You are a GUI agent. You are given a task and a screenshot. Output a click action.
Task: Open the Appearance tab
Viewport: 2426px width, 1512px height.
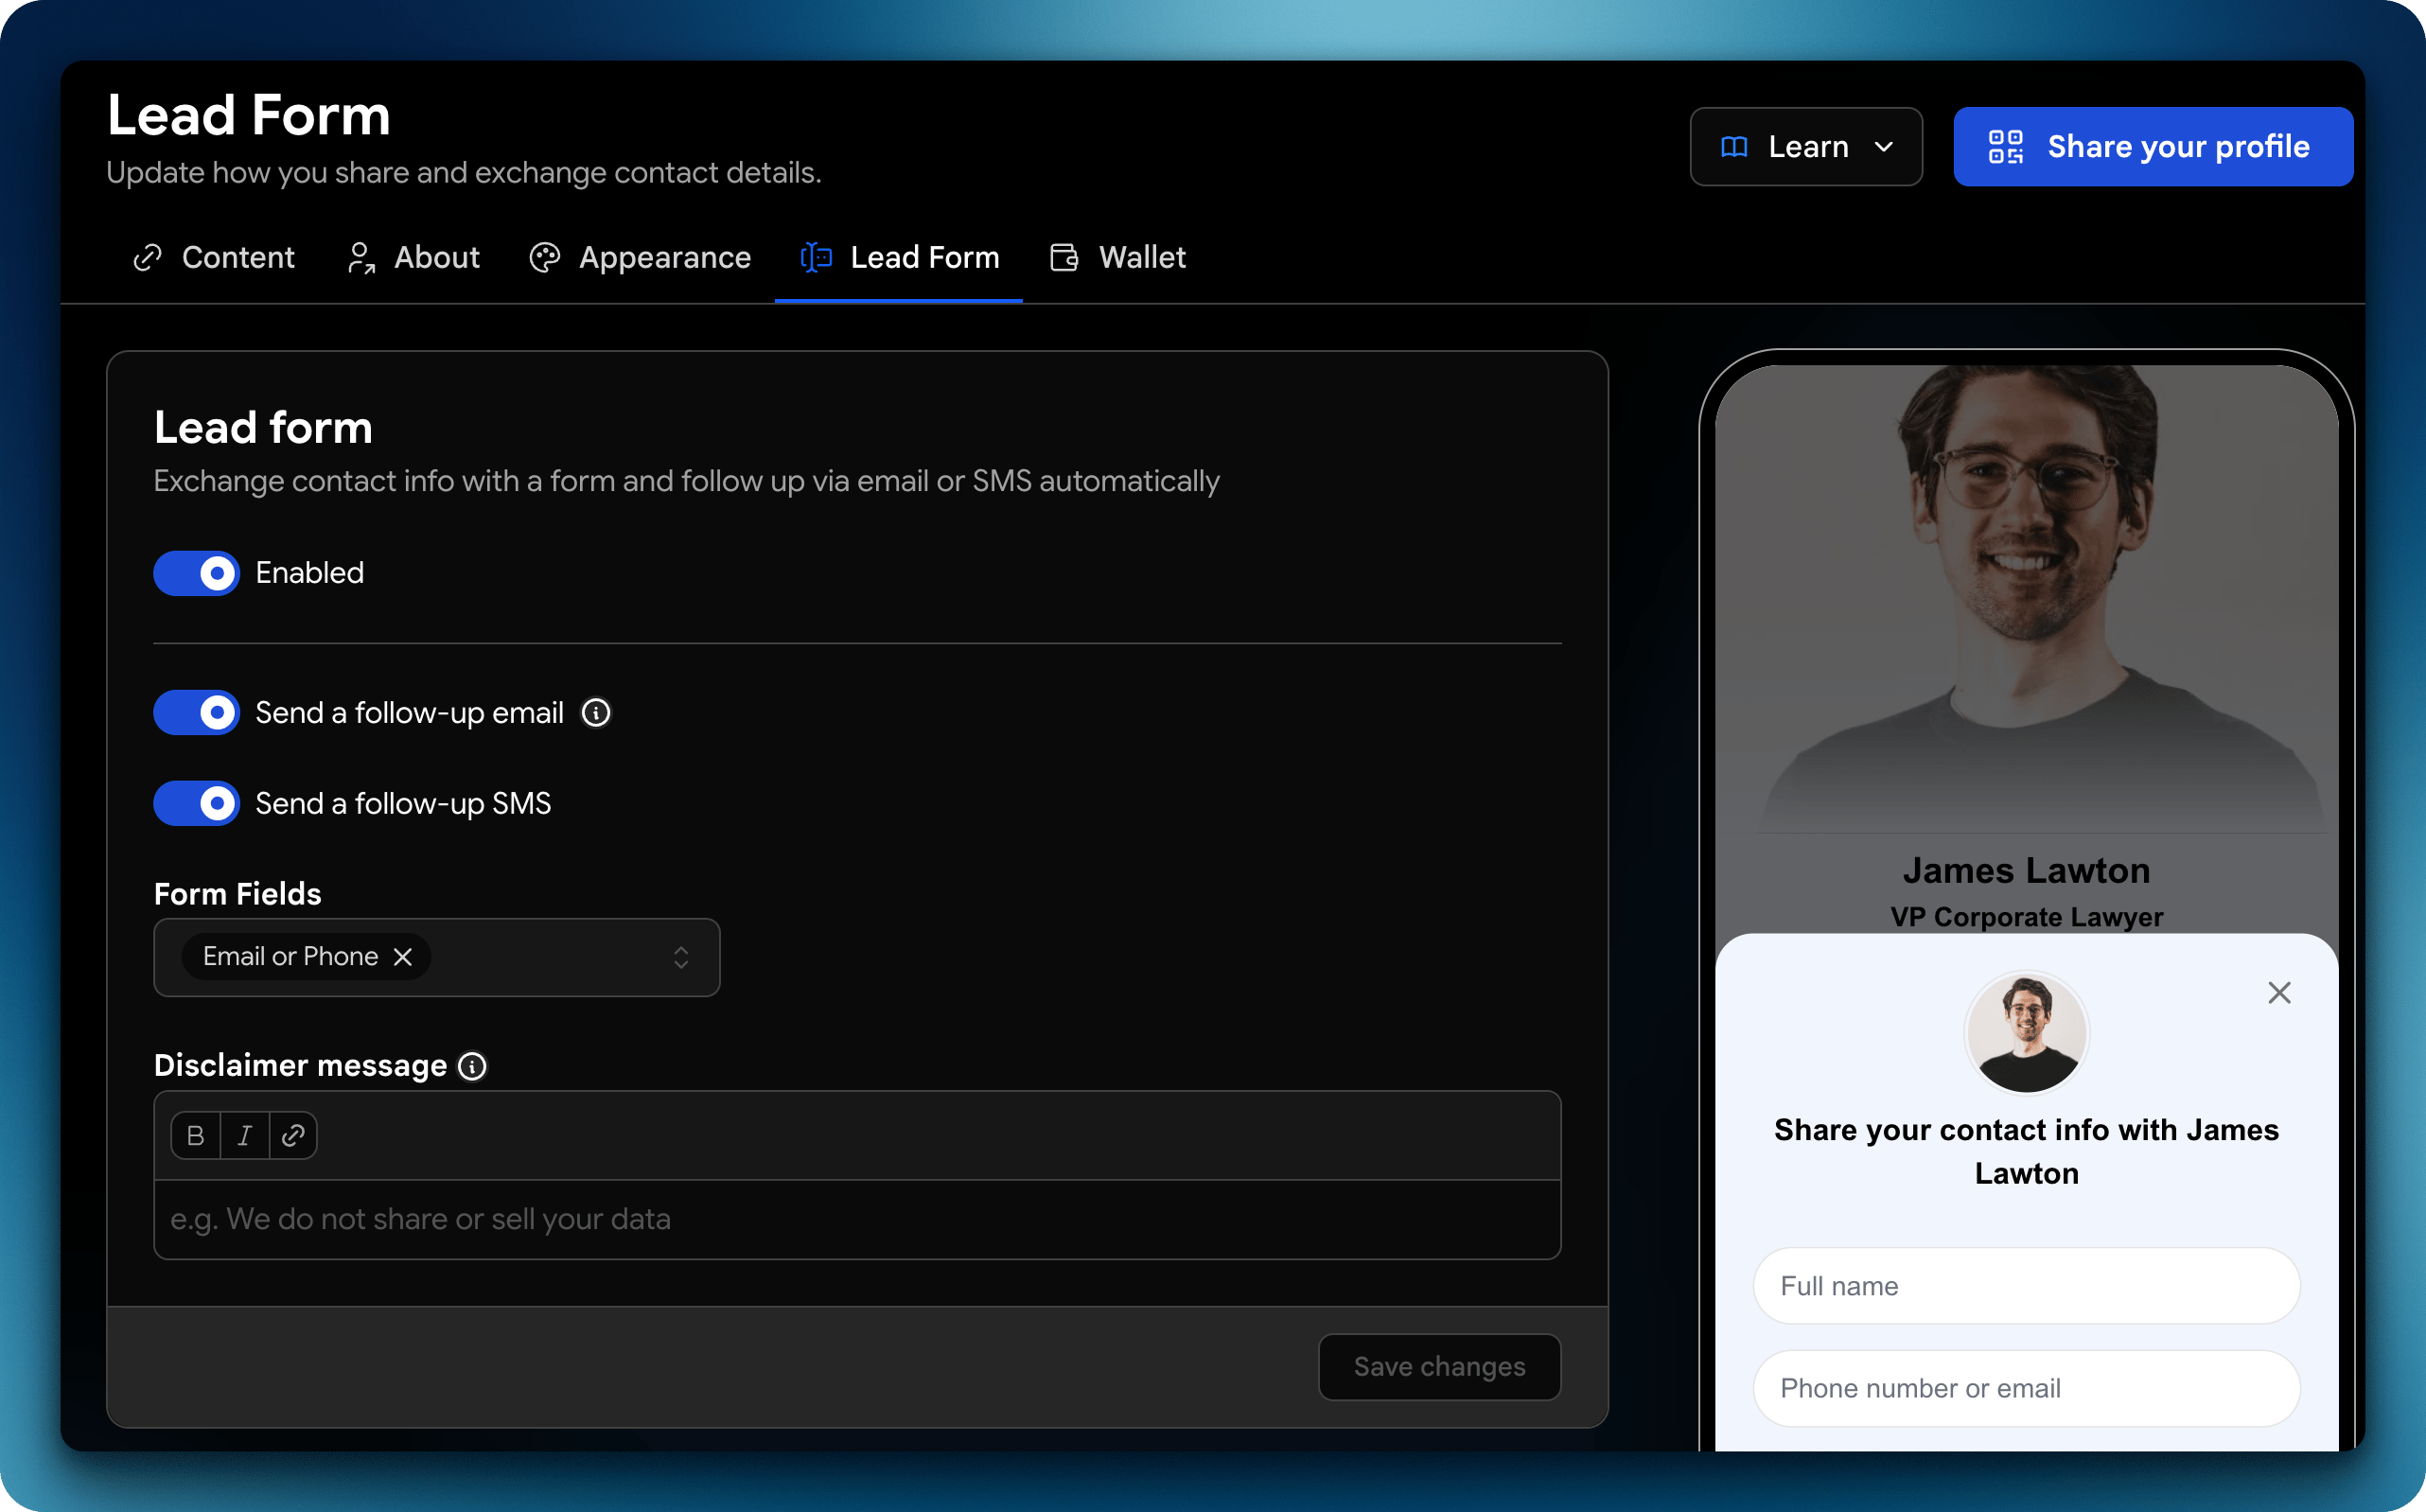tap(640, 257)
